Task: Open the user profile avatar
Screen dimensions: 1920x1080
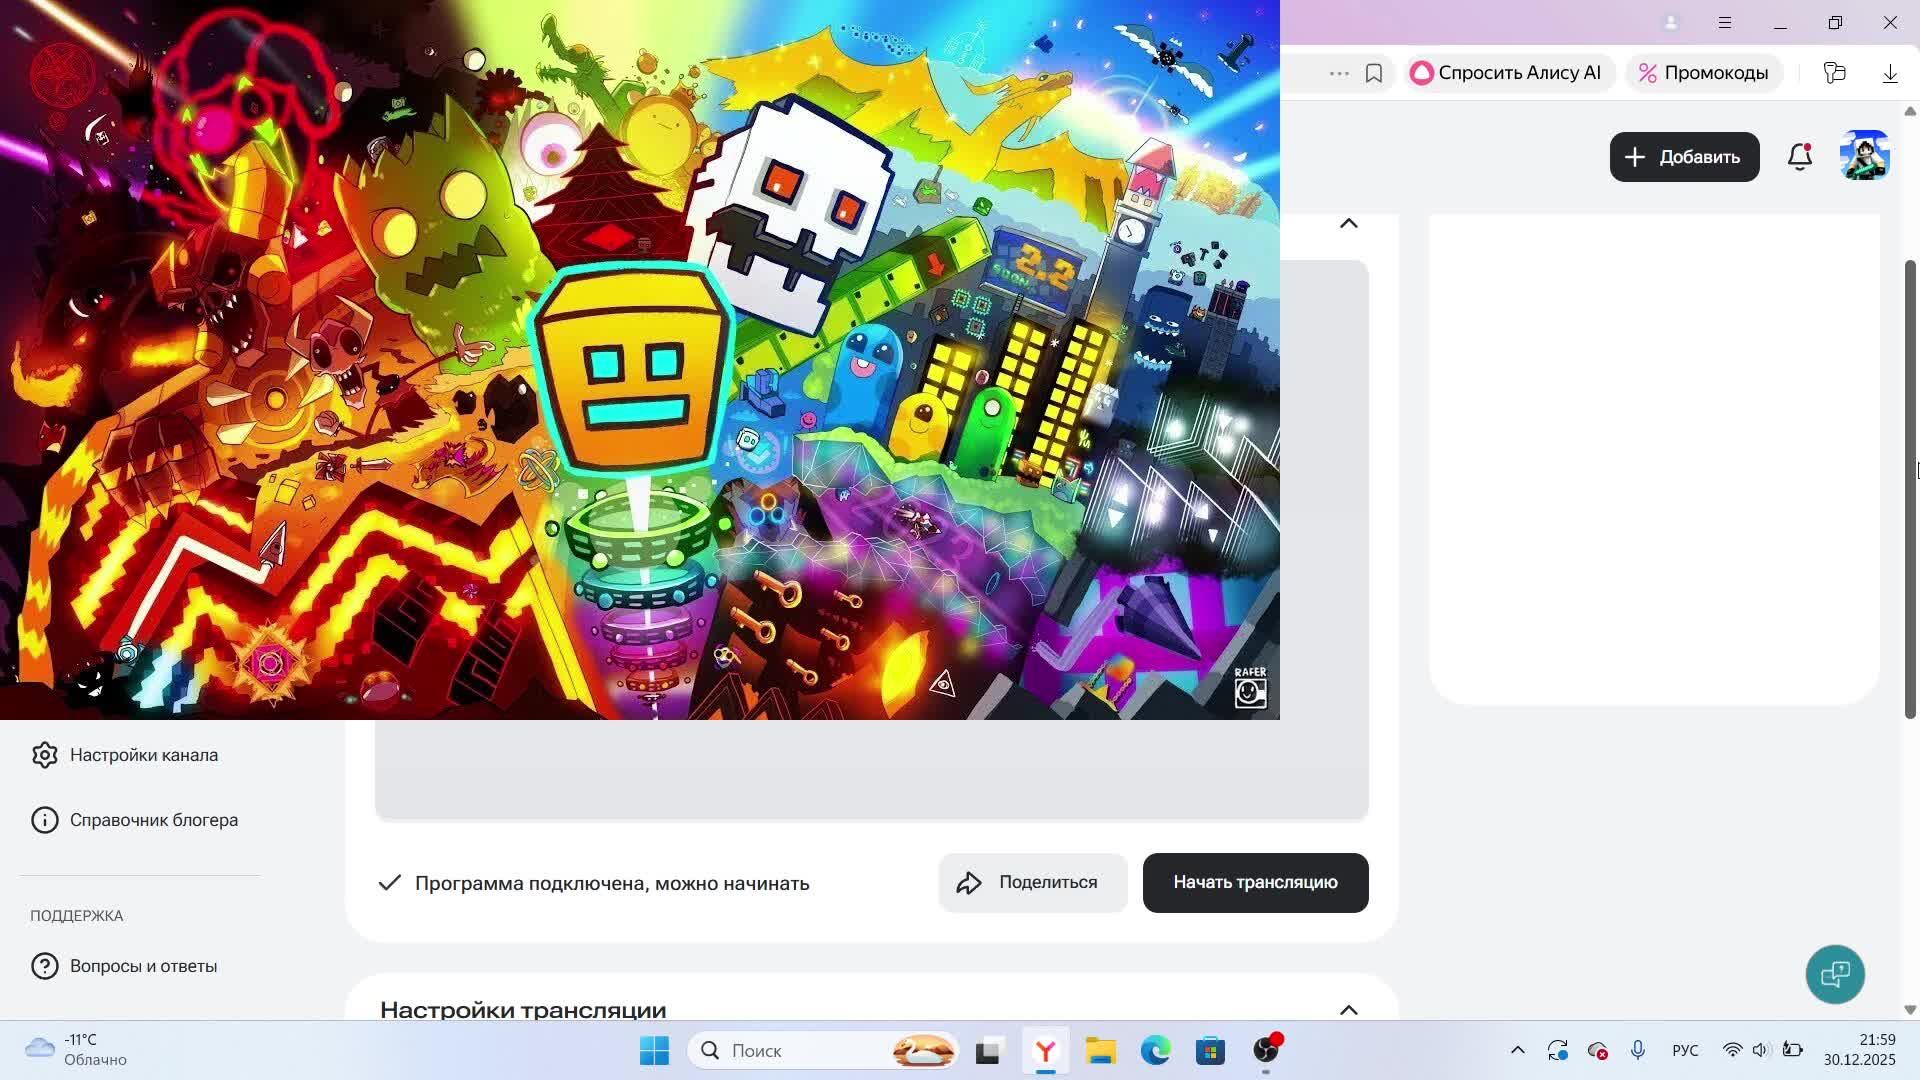Action: [1864, 156]
